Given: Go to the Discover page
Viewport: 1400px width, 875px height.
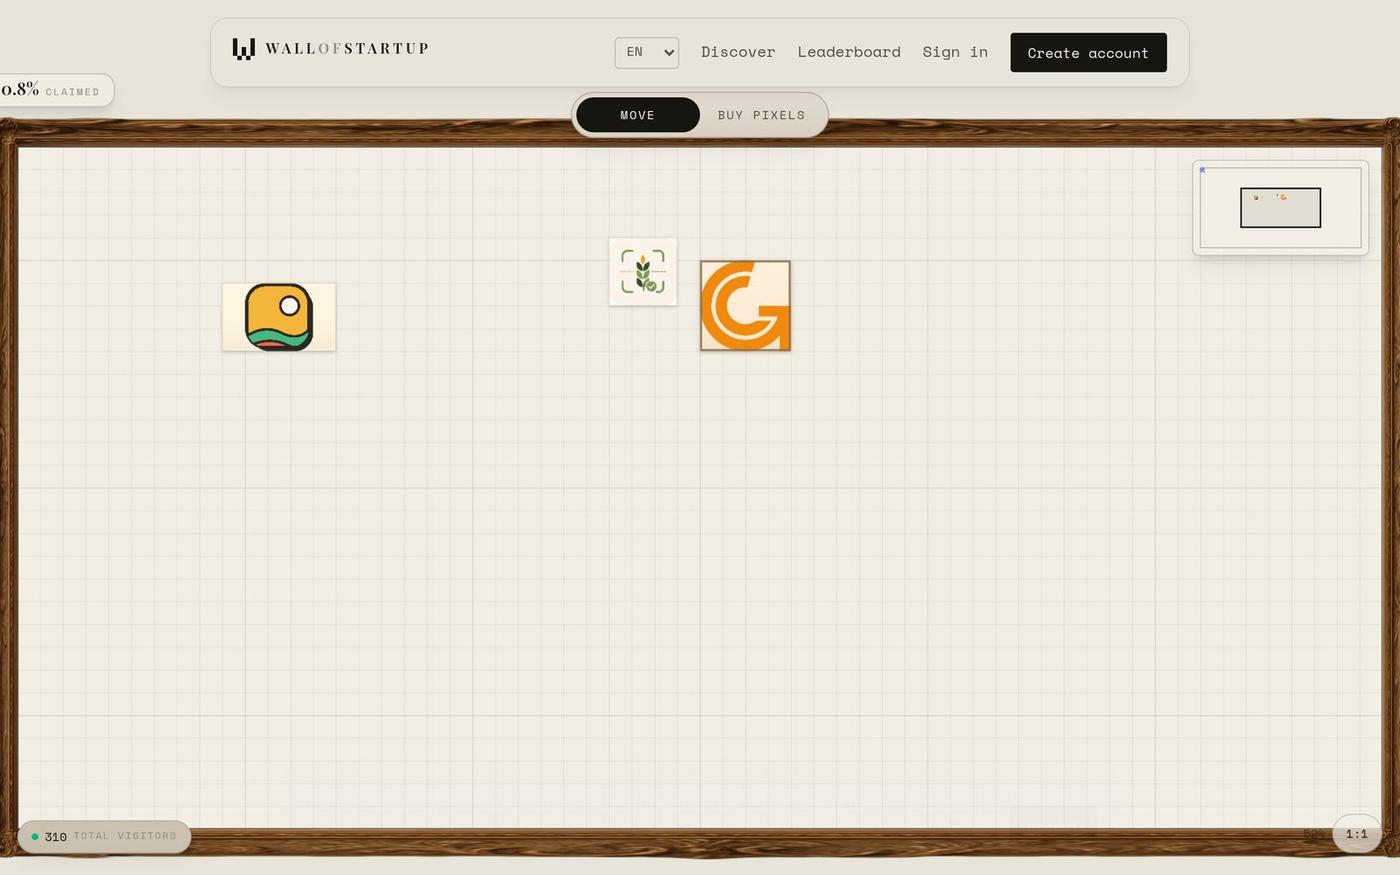Looking at the screenshot, I should coord(738,52).
